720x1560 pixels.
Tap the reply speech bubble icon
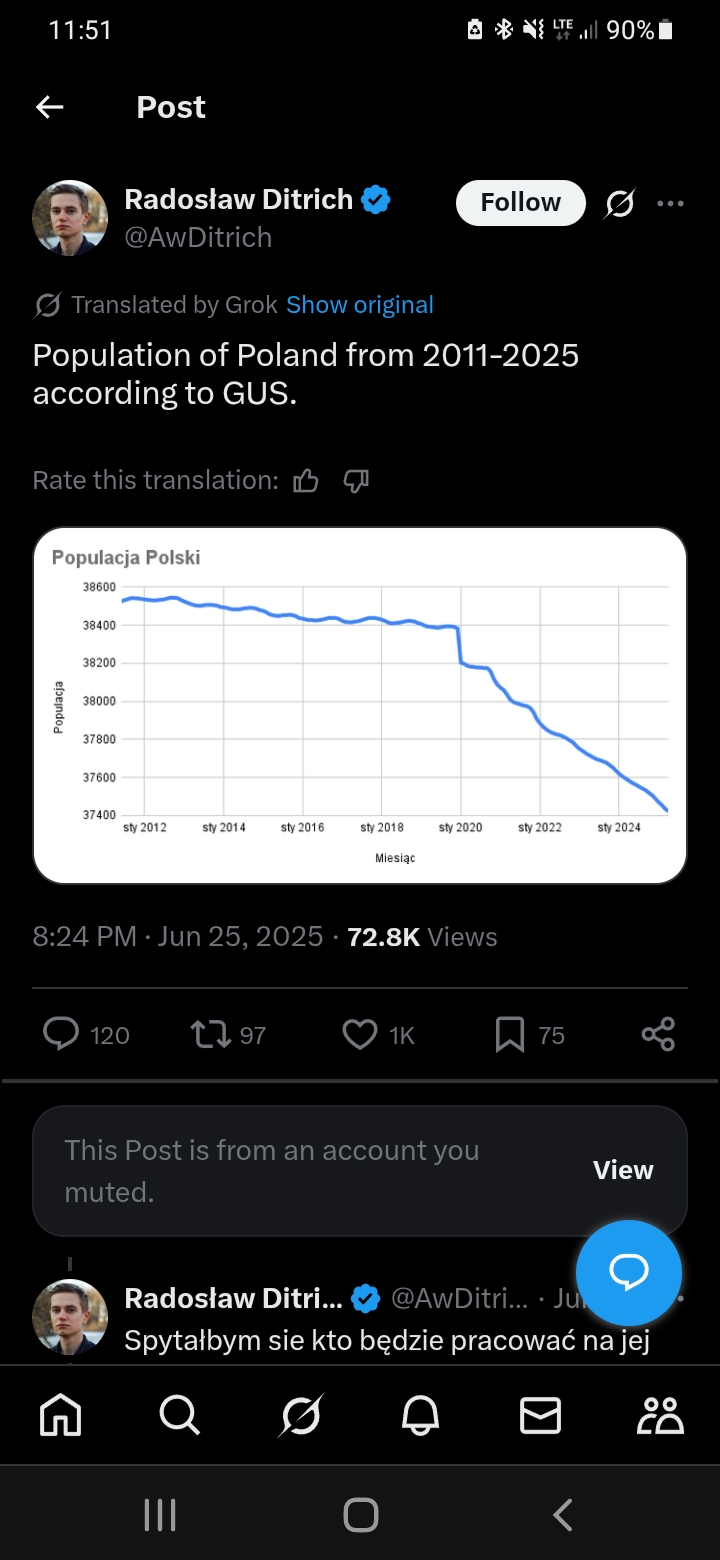[x=61, y=1034]
